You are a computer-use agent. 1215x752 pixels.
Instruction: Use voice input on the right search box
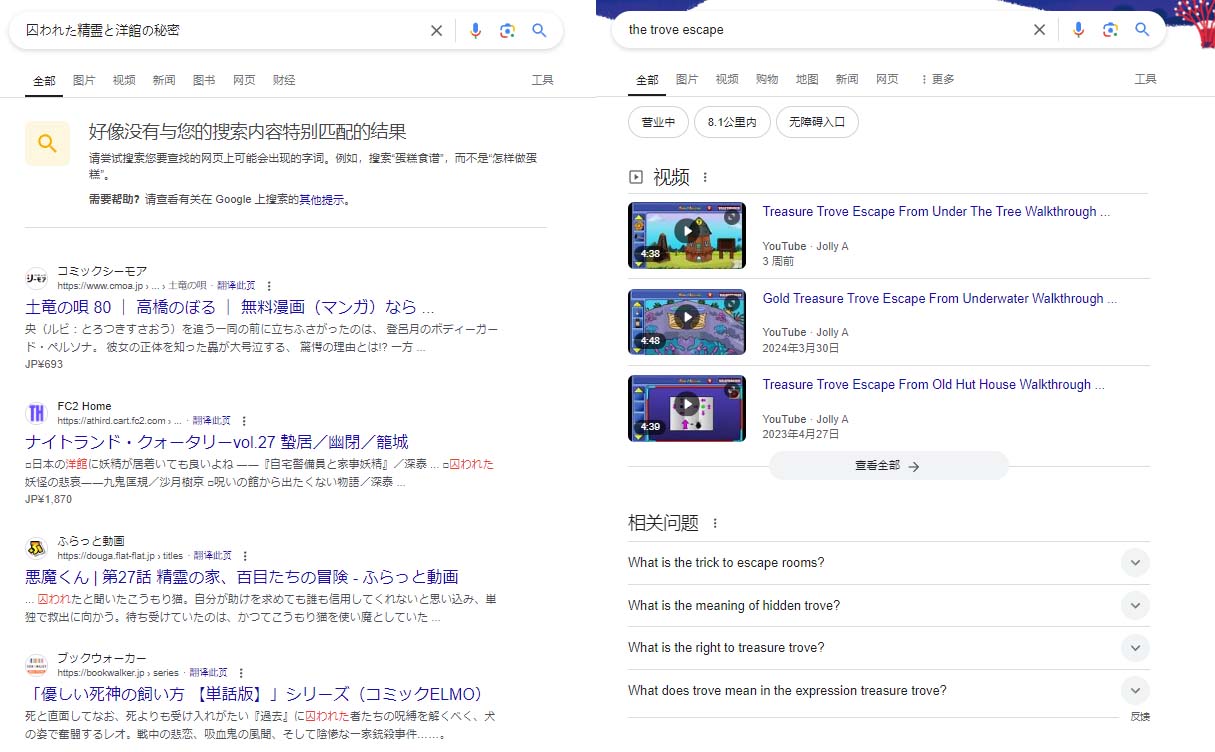(1078, 30)
